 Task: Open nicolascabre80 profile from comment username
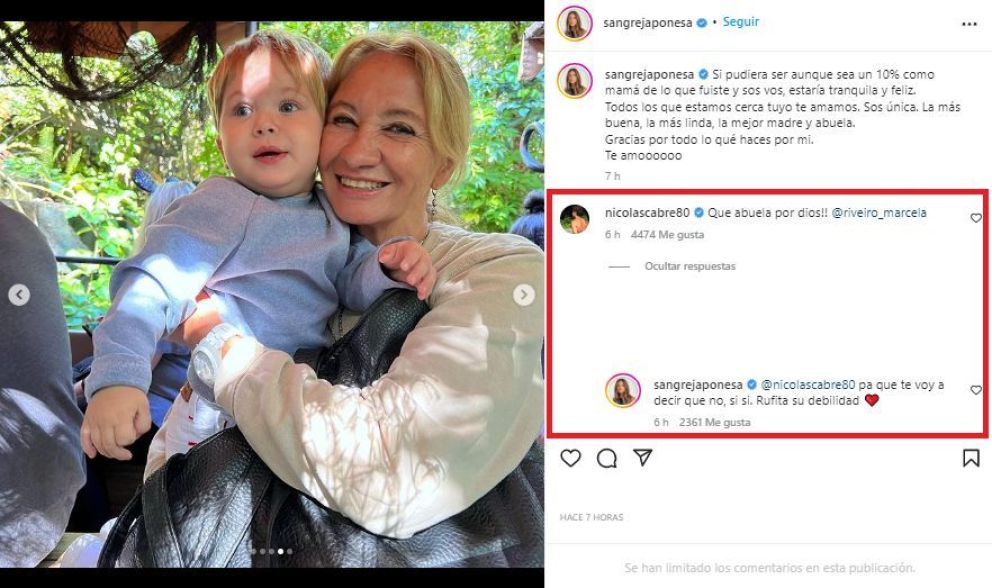coord(647,213)
